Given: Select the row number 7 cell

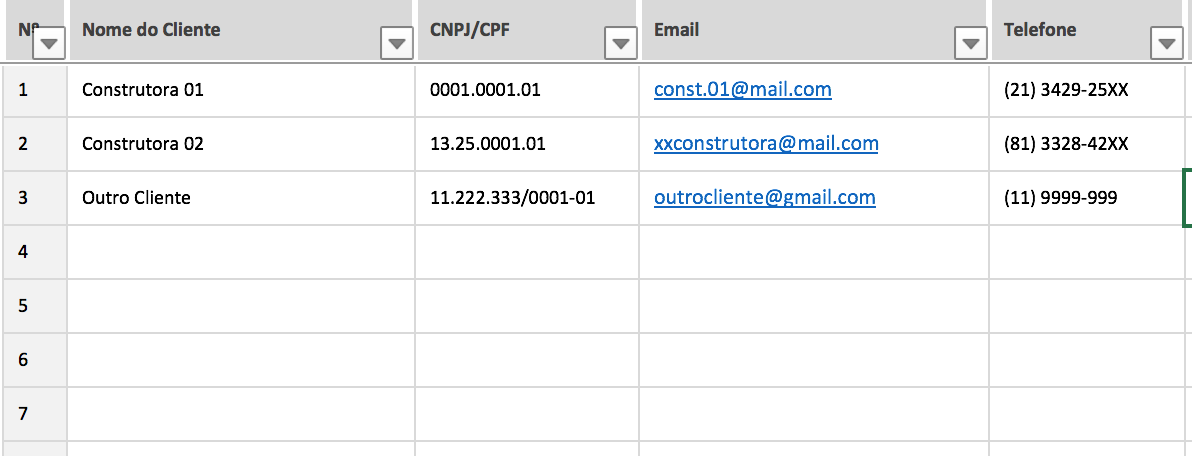Looking at the screenshot, I should tap(24, 414).
